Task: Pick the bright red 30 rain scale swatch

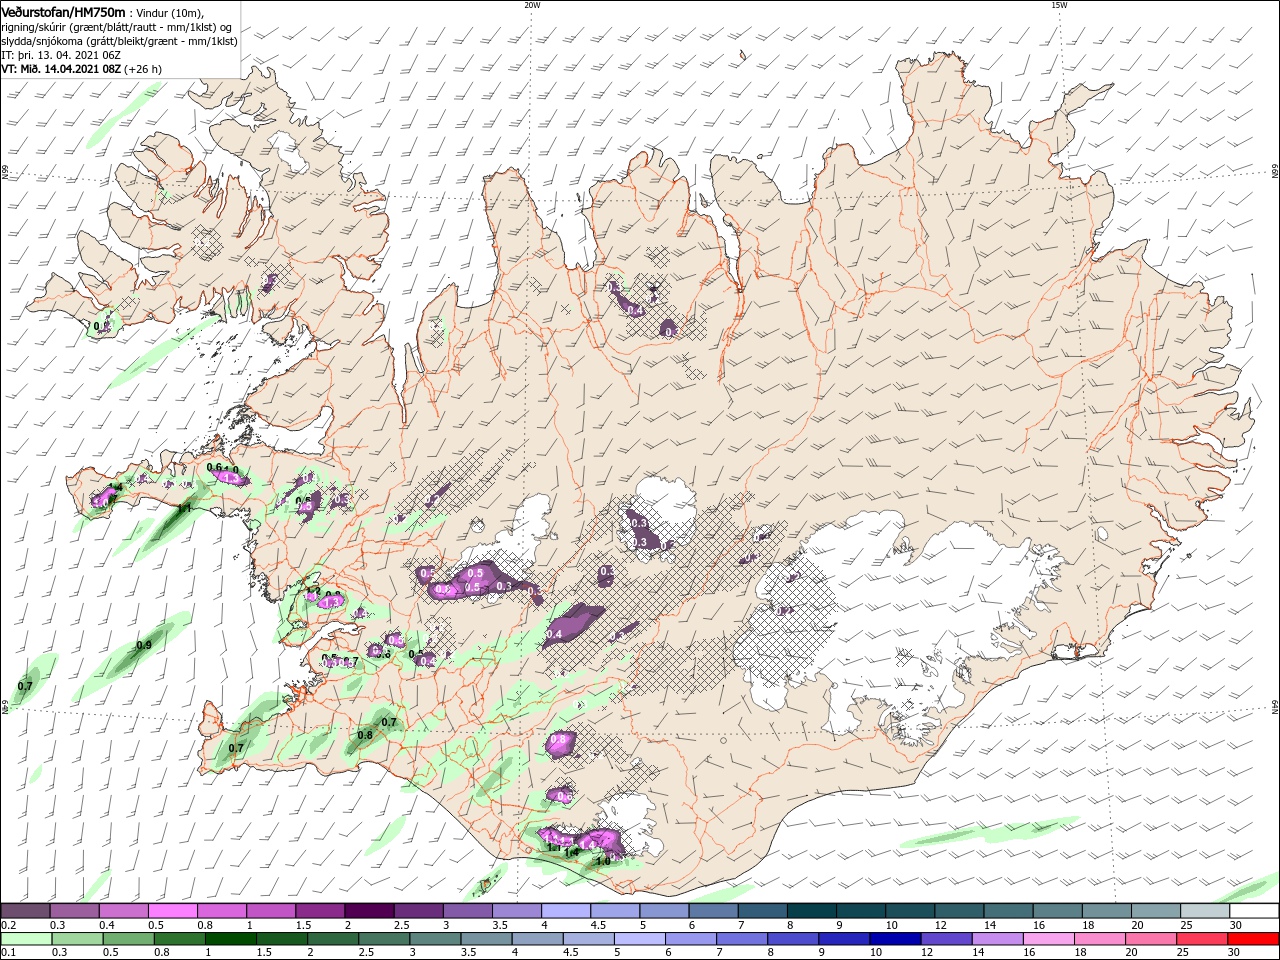Action: [x=1254, y=939]
